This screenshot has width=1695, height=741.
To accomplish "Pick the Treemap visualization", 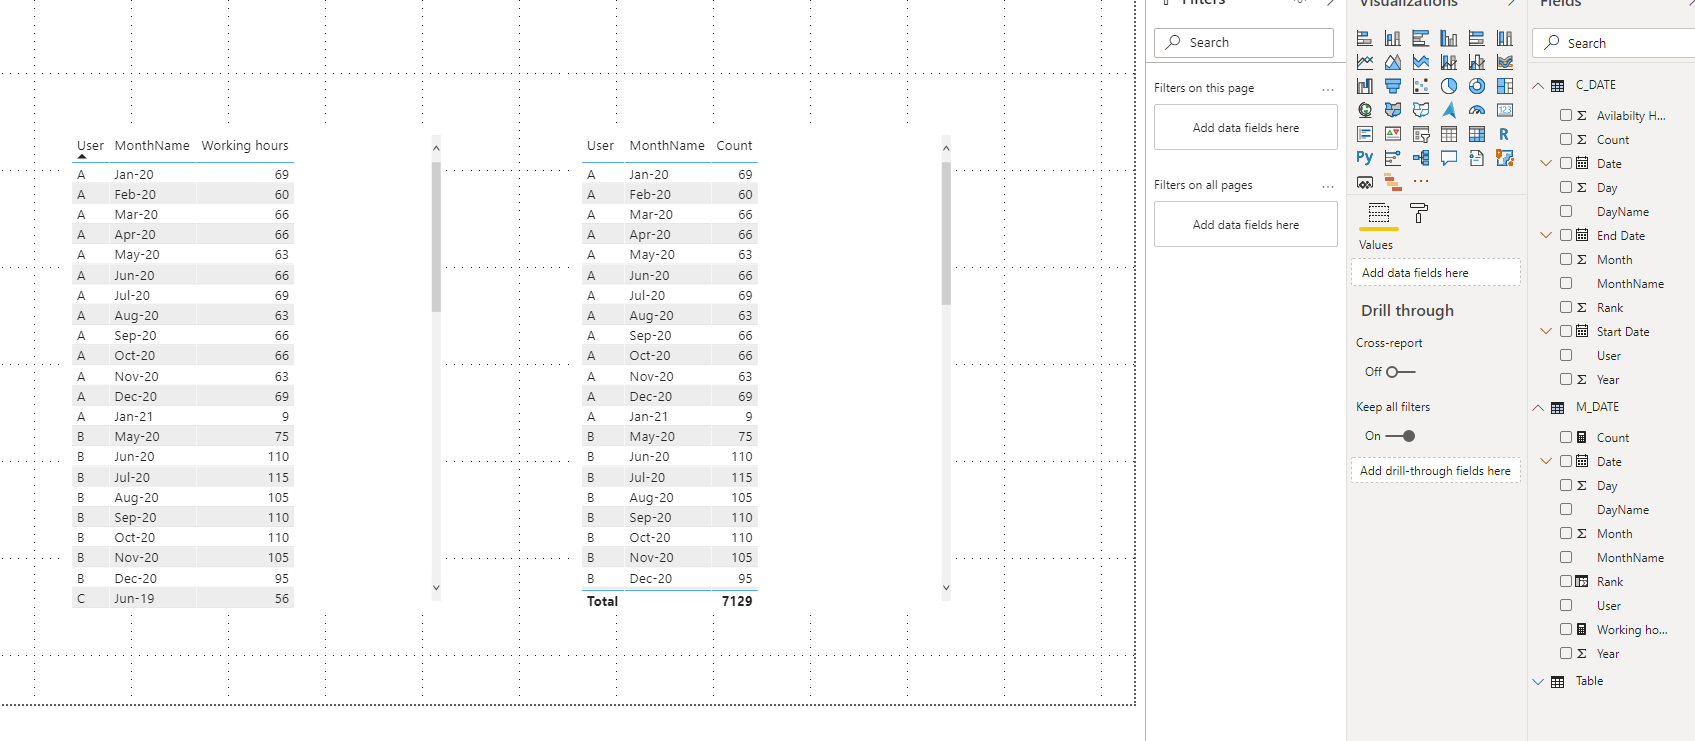I will (x=1505, y=86).
